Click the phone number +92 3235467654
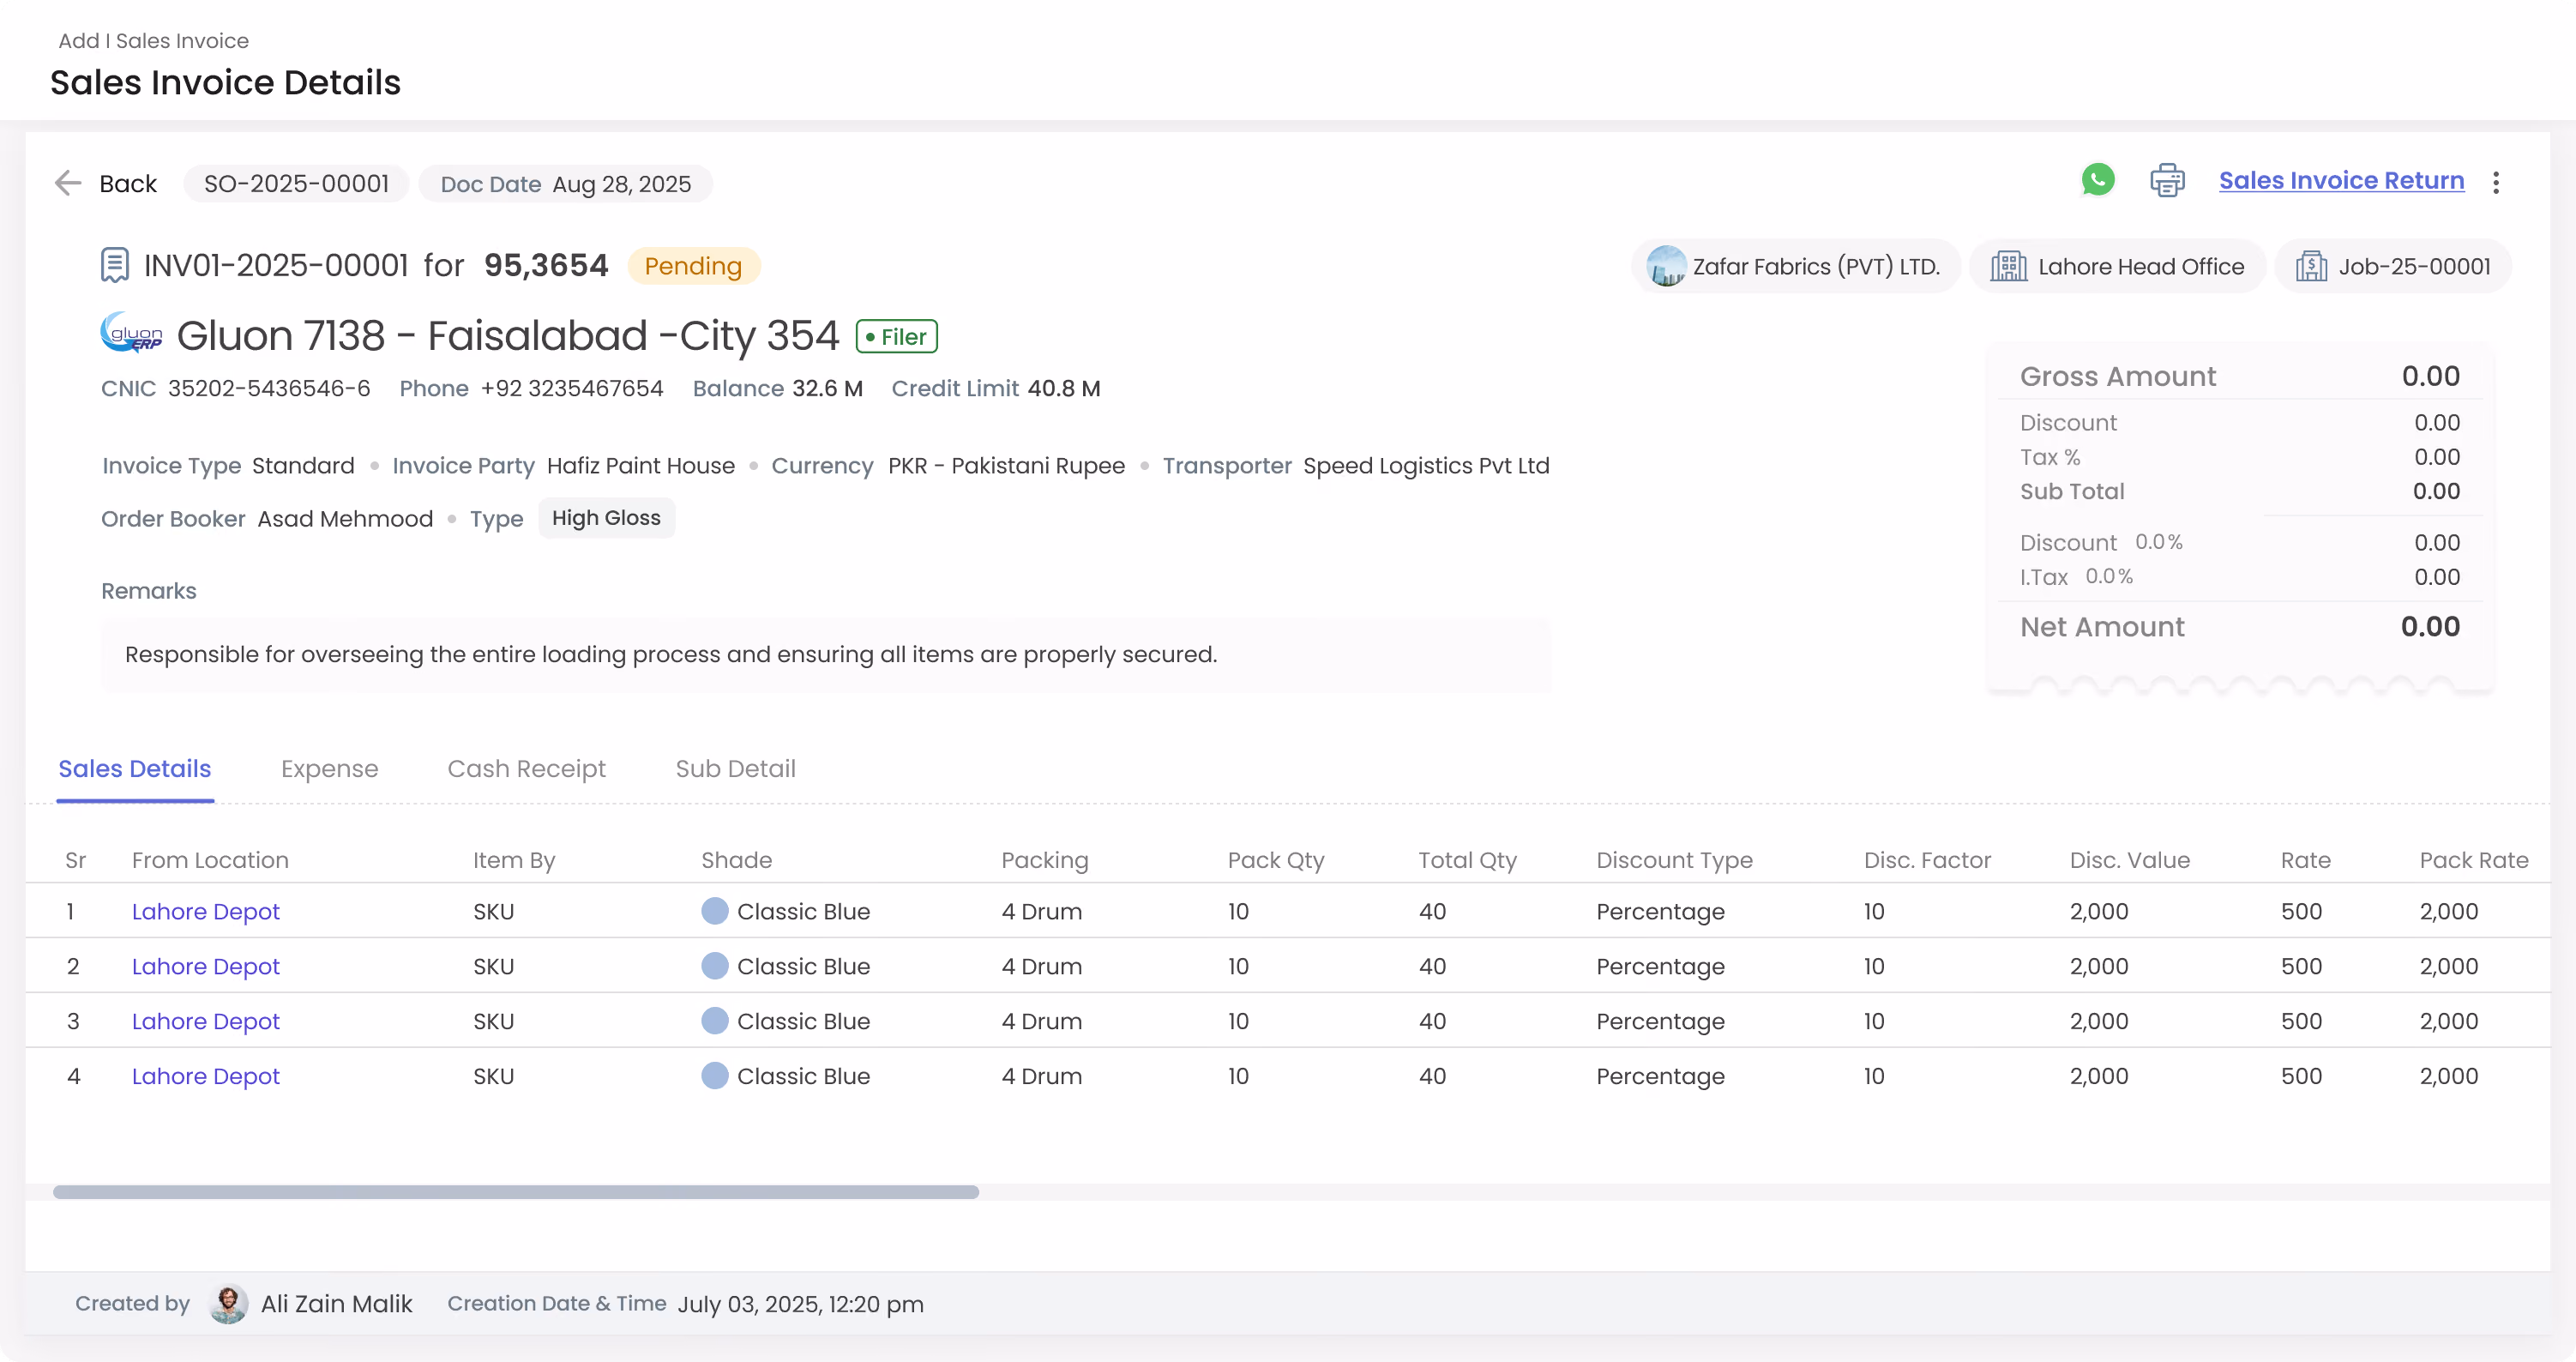Viewport: 2576px width, 1362px height. [572, 388]
